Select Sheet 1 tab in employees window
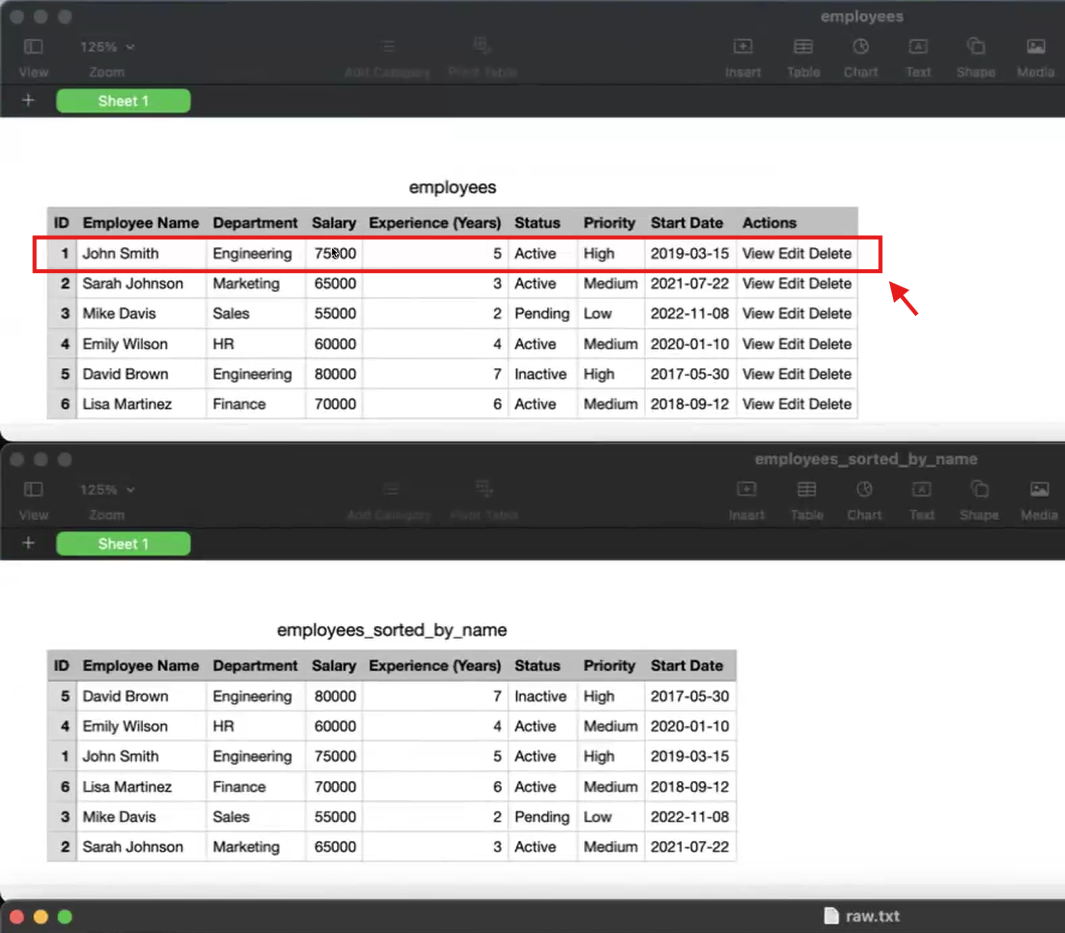The image size is (1065, 933). click(123, 100)
